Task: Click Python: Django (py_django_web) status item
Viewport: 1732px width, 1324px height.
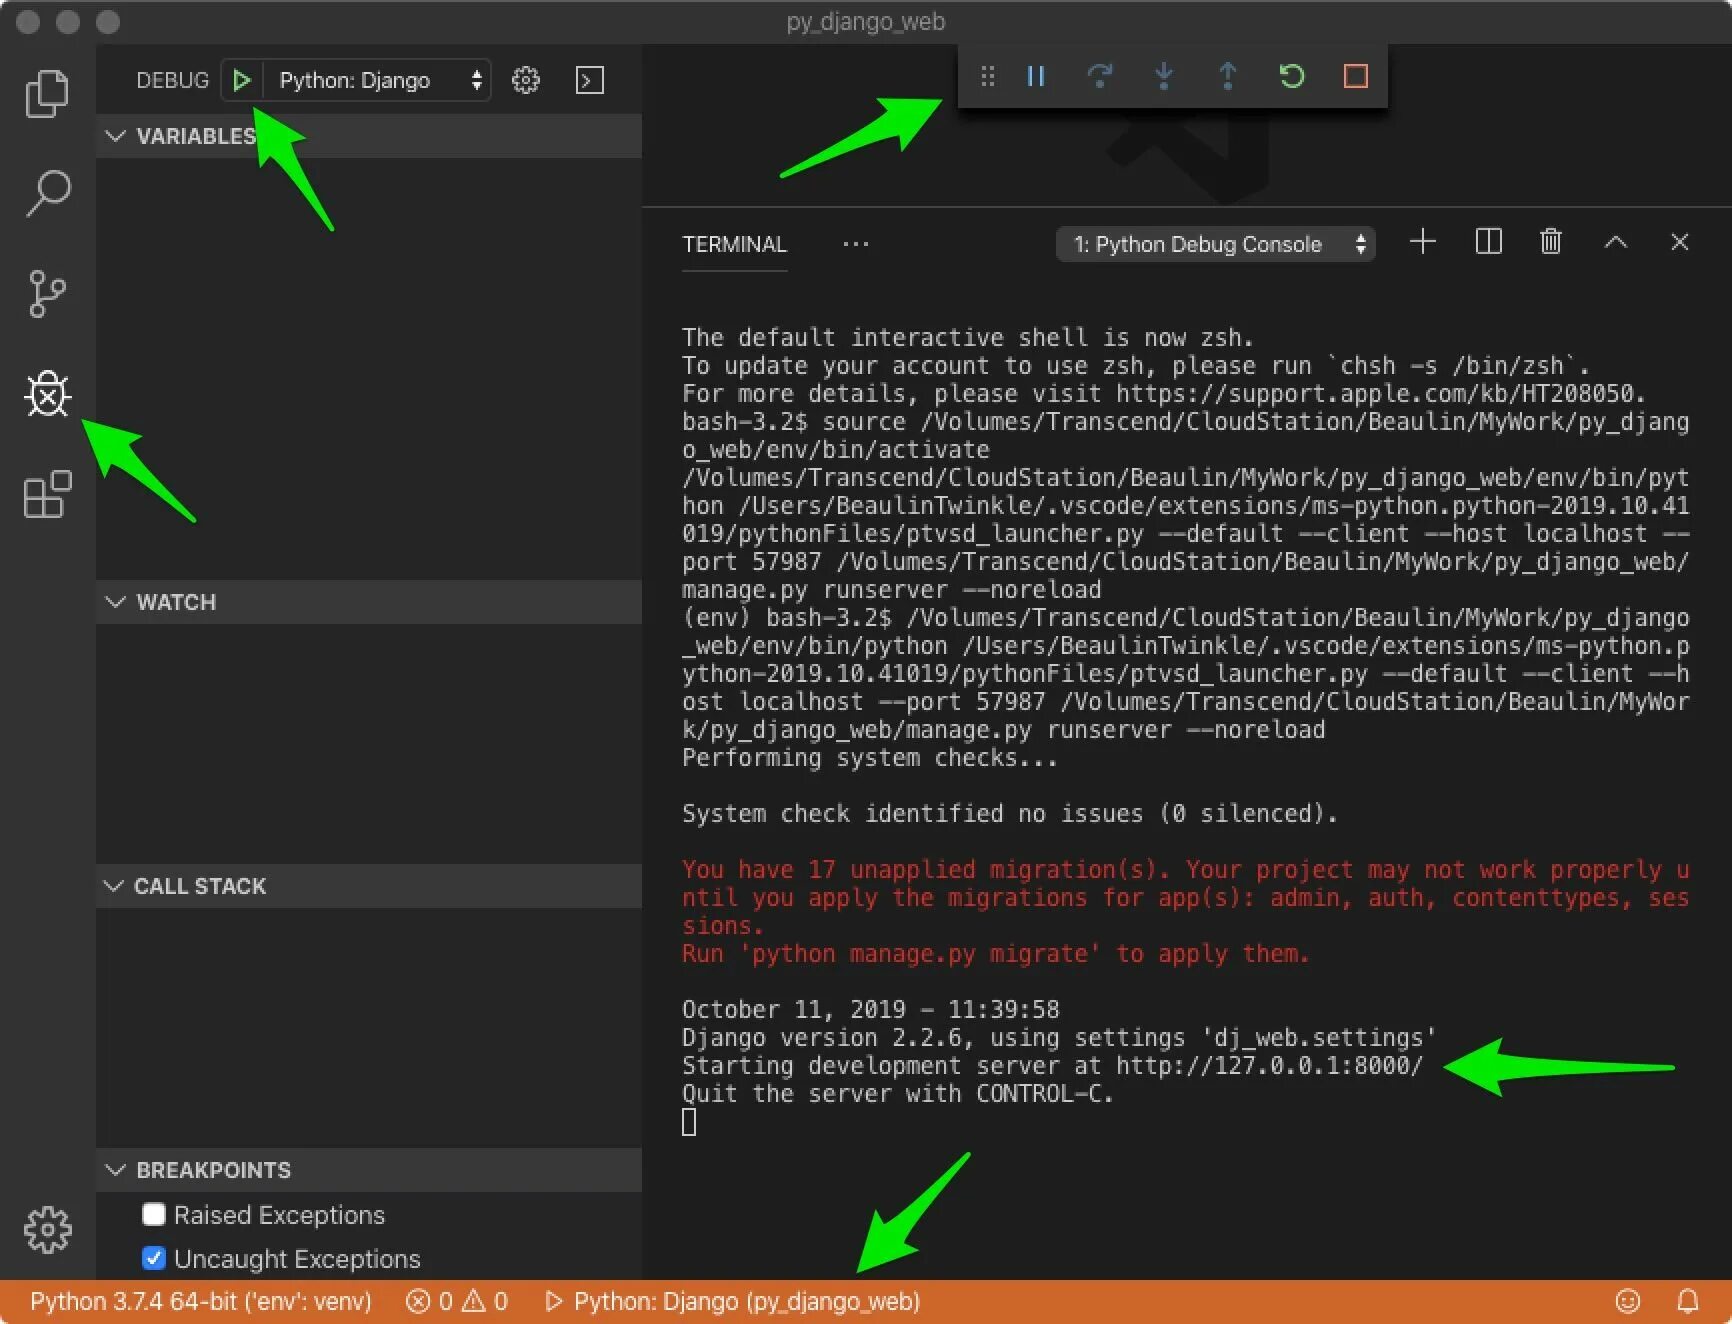Action: pos(732,1301)
